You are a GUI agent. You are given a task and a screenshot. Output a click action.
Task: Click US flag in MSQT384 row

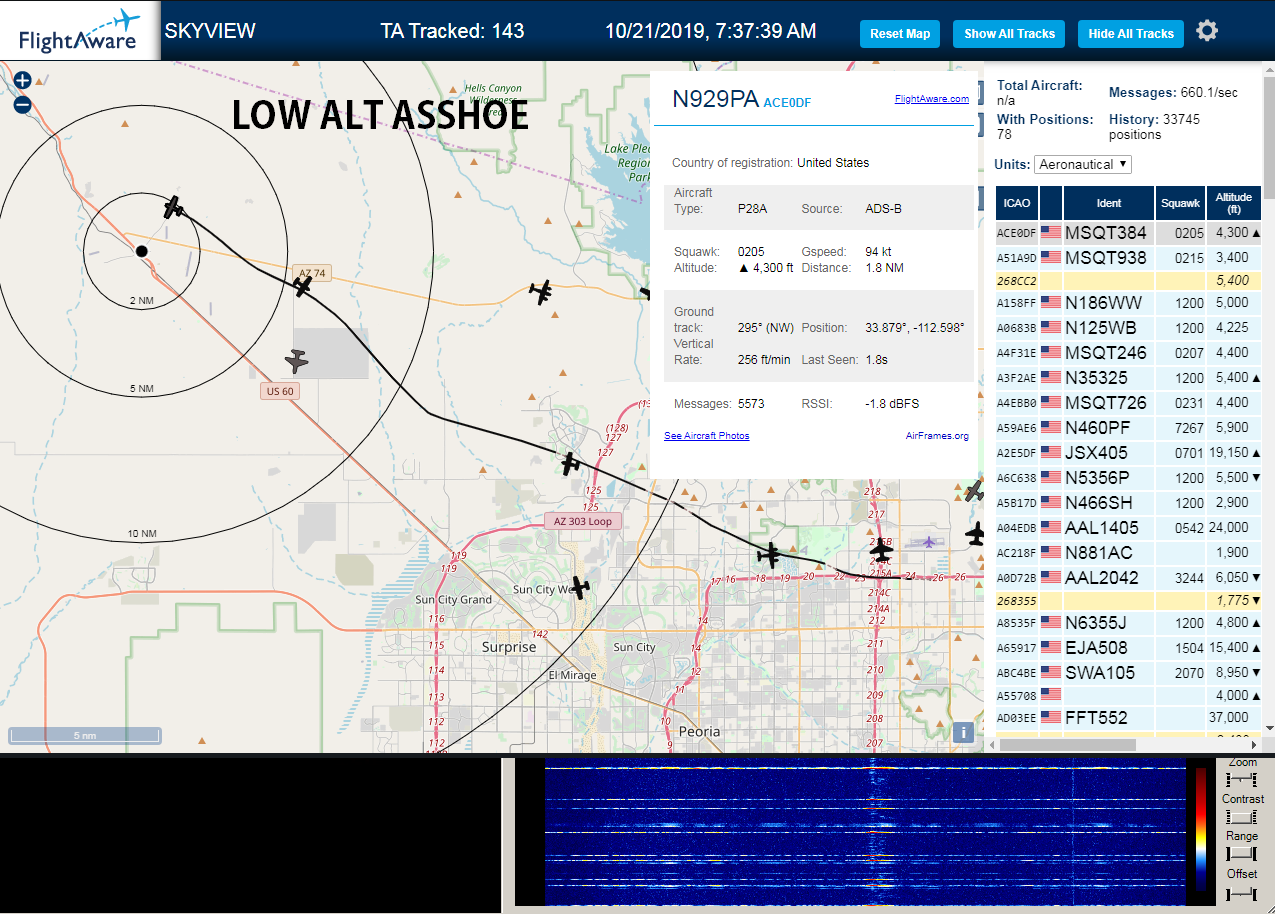click(1050, 233)
